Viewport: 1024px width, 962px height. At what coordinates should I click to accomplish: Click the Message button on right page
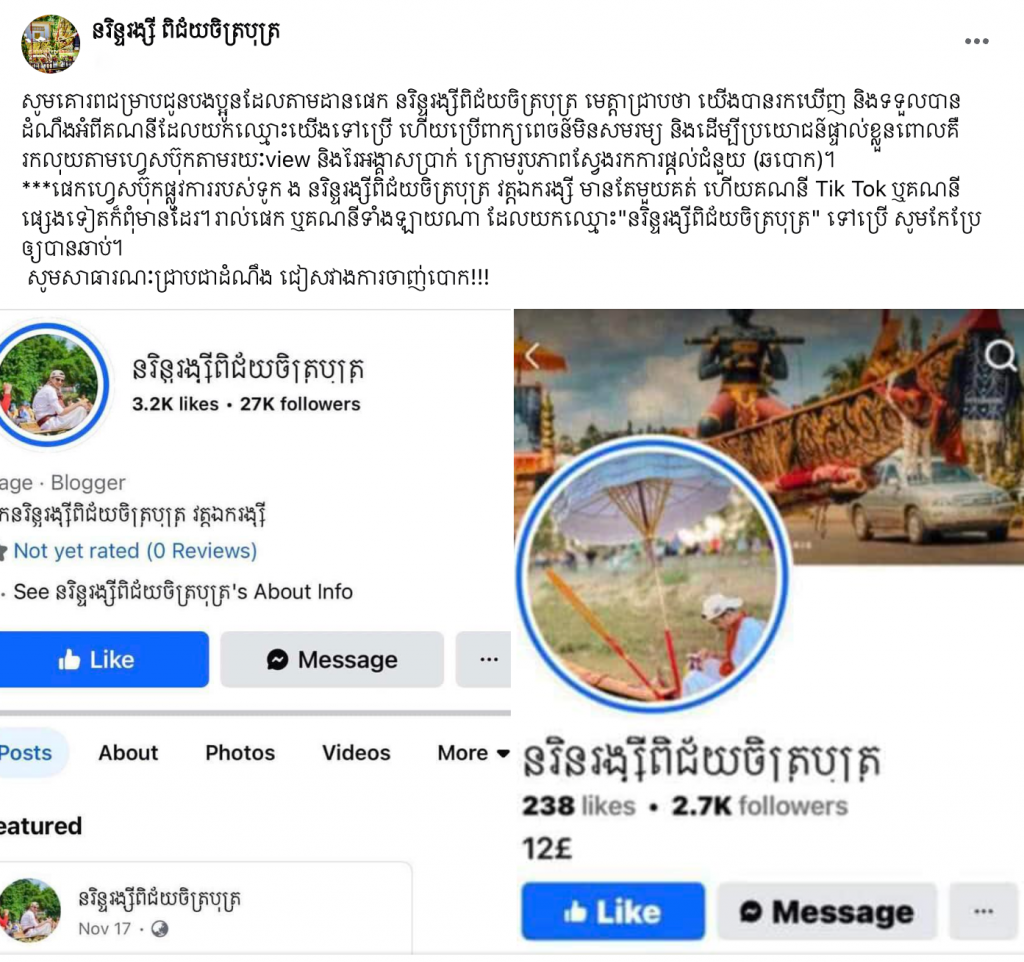[x=827, y=911]
